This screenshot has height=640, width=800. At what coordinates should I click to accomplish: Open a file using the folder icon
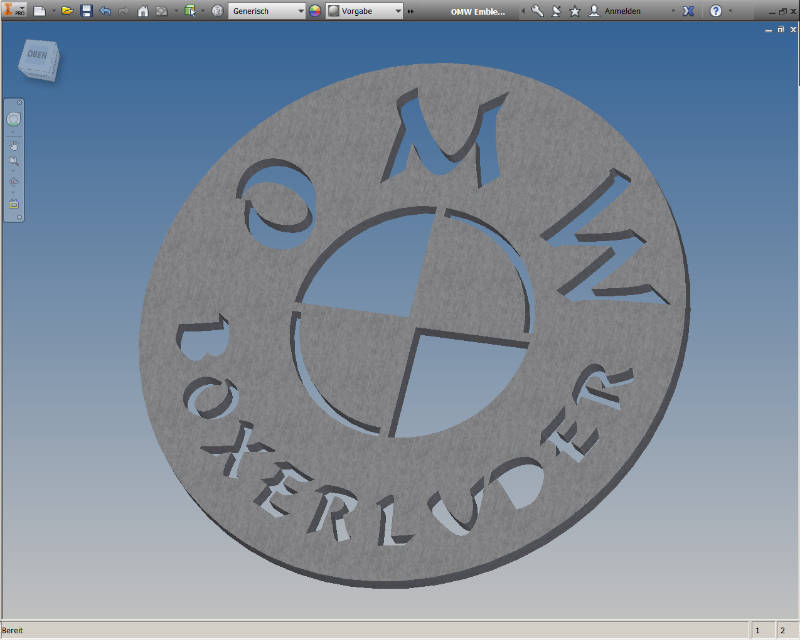point(67,11)
